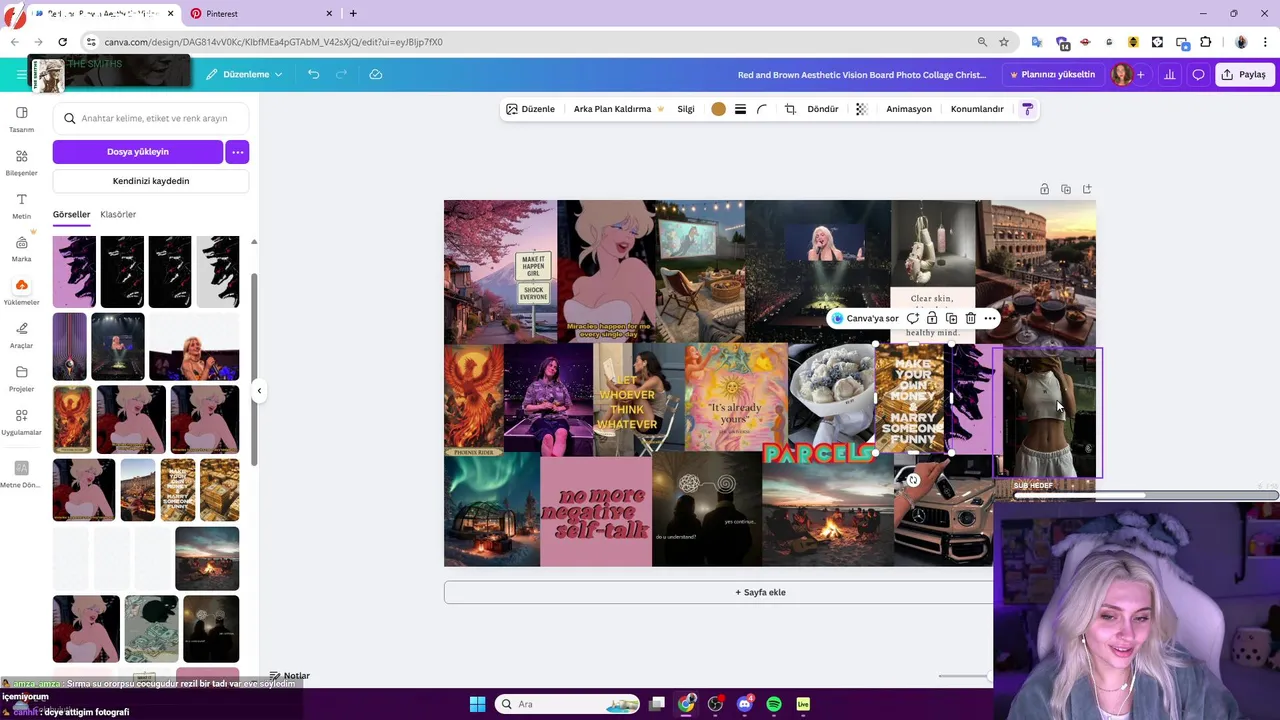Open the orange border color swatch
Viewport: 1280px width, 720px height.
pos(718,109)
